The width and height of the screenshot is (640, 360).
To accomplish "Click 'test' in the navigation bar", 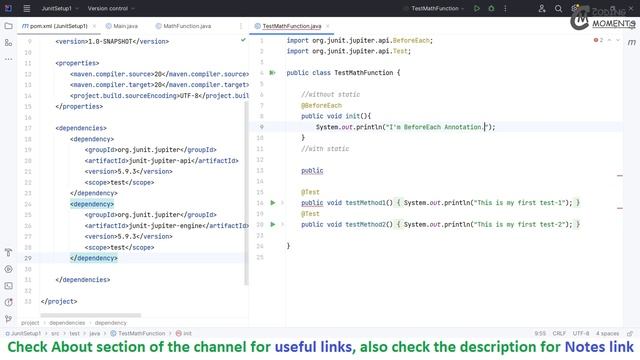I will (74, 333).
